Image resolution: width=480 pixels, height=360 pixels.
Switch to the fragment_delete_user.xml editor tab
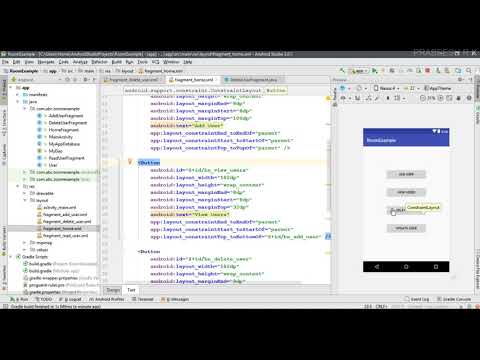tap(133, 80)
